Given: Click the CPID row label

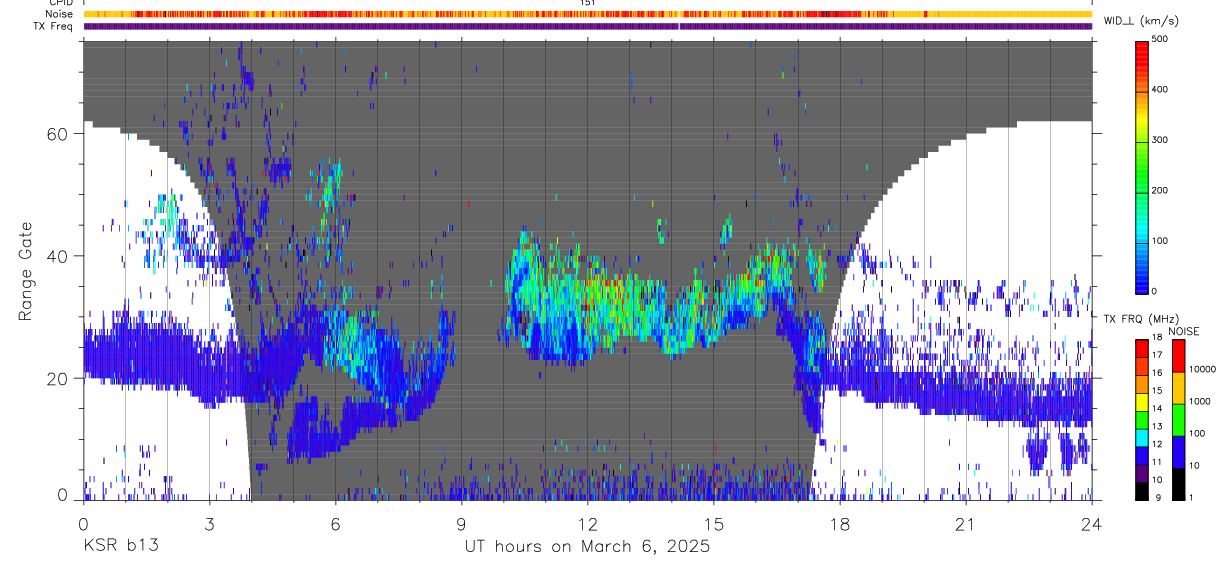Looking at the screenshot, I should (x=62, y=3).
